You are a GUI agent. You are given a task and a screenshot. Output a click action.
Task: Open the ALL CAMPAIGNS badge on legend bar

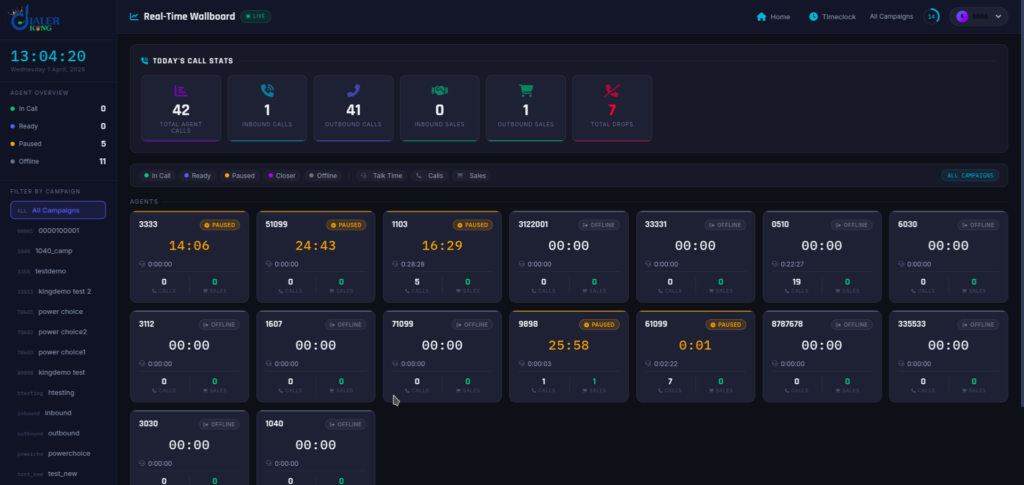pos(970,176)
